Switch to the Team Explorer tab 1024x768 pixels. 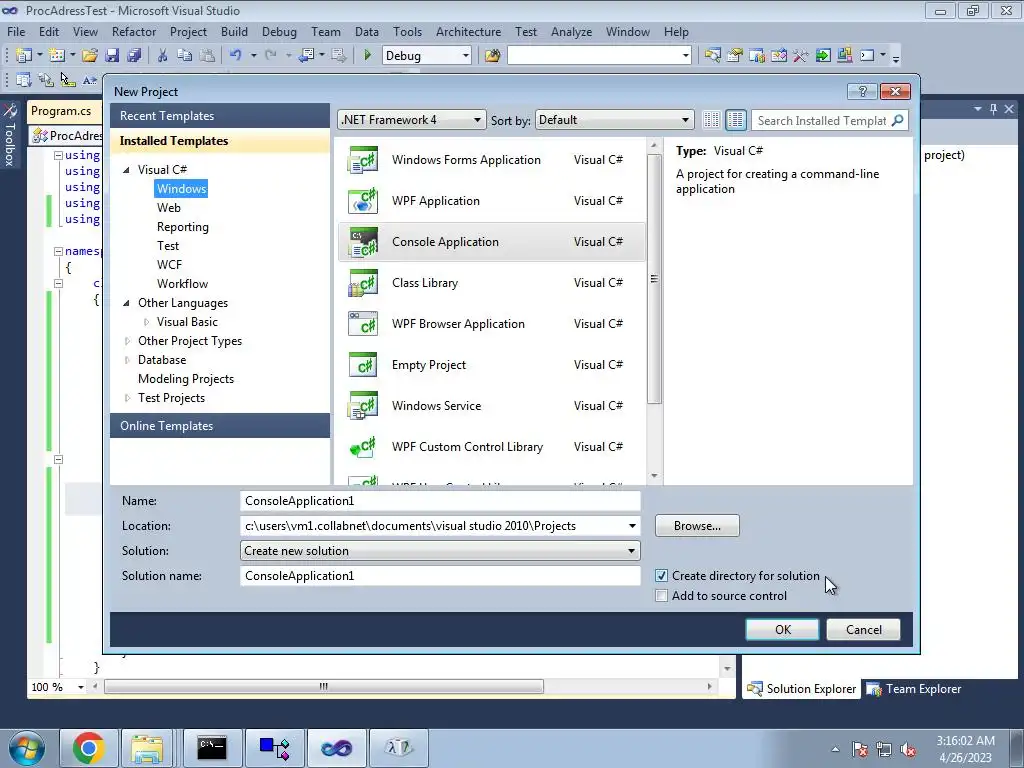pyautogui.click(x=914, y=689)
